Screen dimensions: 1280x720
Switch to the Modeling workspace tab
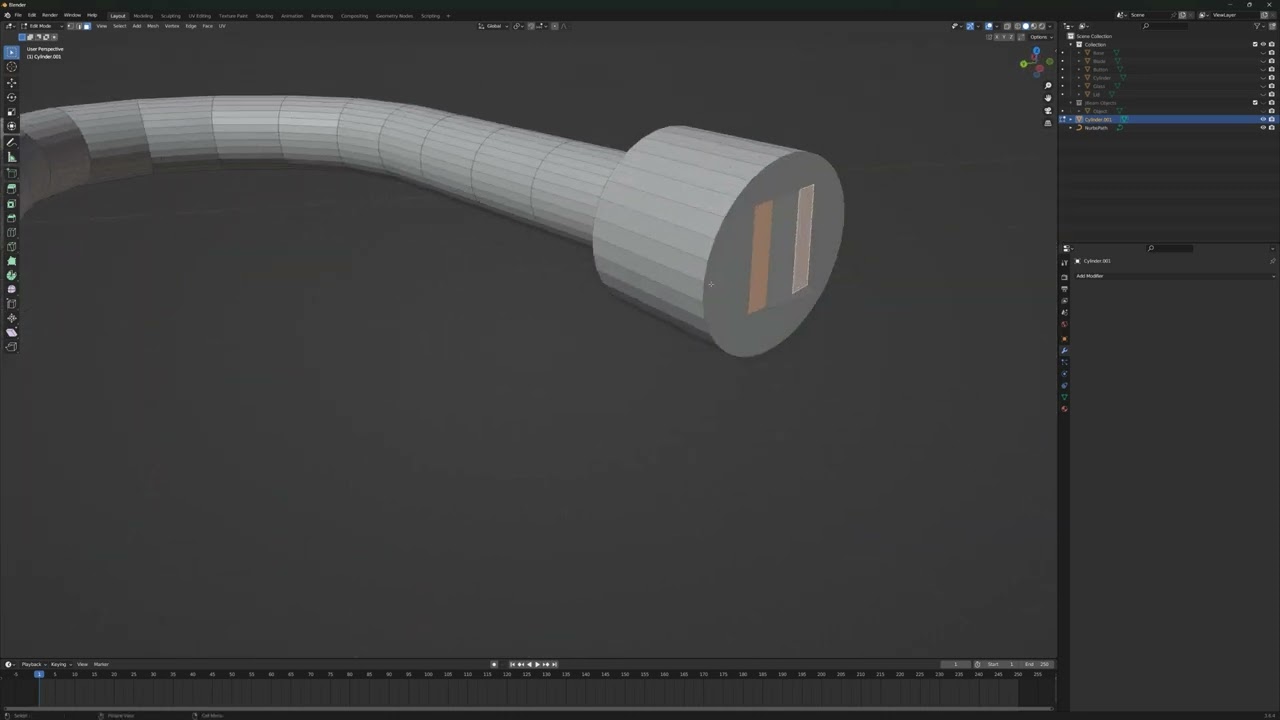143,15
